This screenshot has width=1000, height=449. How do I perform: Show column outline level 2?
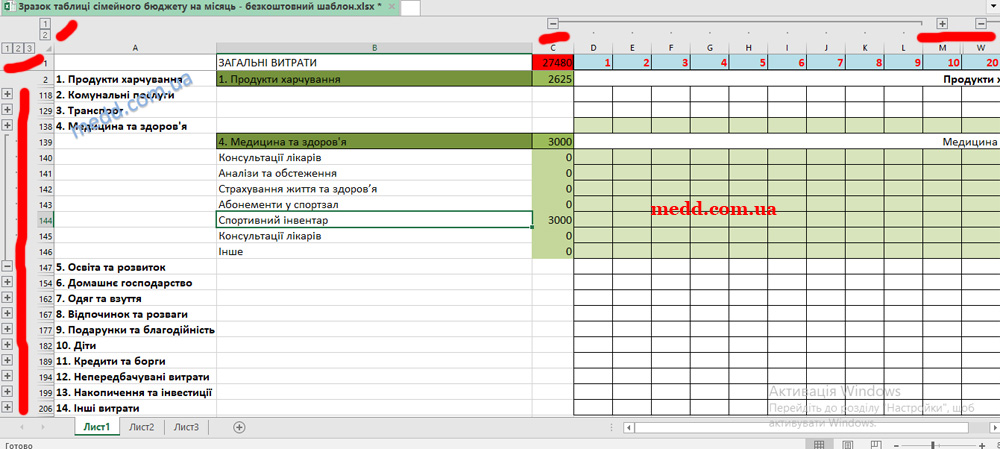coord(45,35)
